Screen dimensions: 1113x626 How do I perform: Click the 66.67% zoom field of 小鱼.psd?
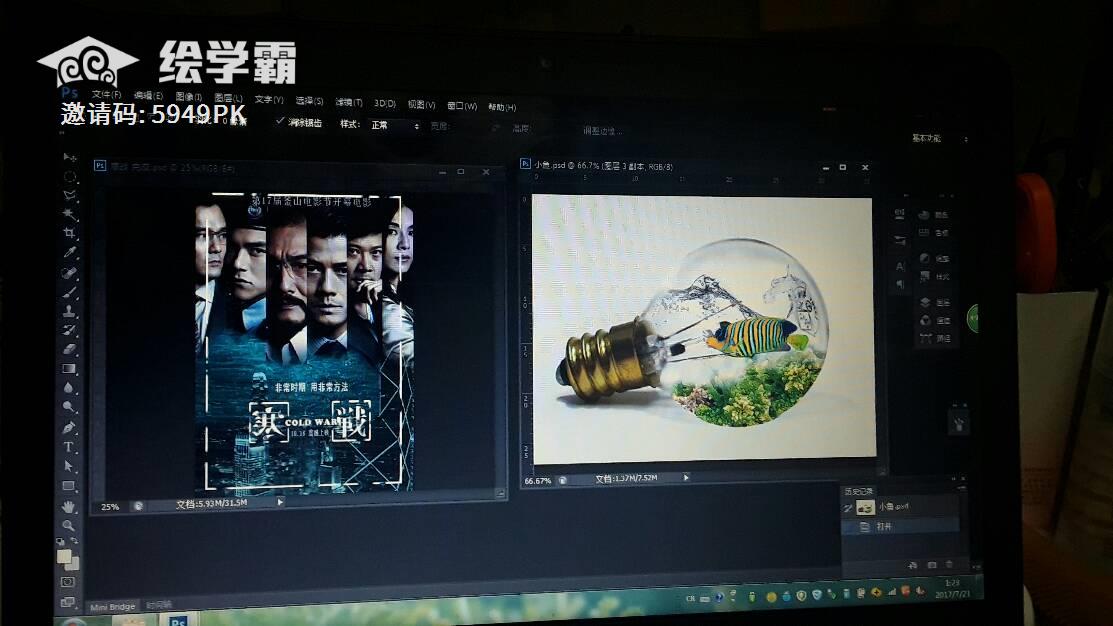(537, 481)
